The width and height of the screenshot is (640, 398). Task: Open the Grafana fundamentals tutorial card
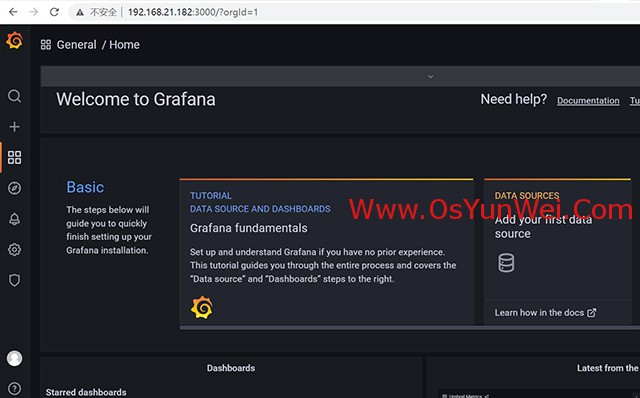[327, 251]
